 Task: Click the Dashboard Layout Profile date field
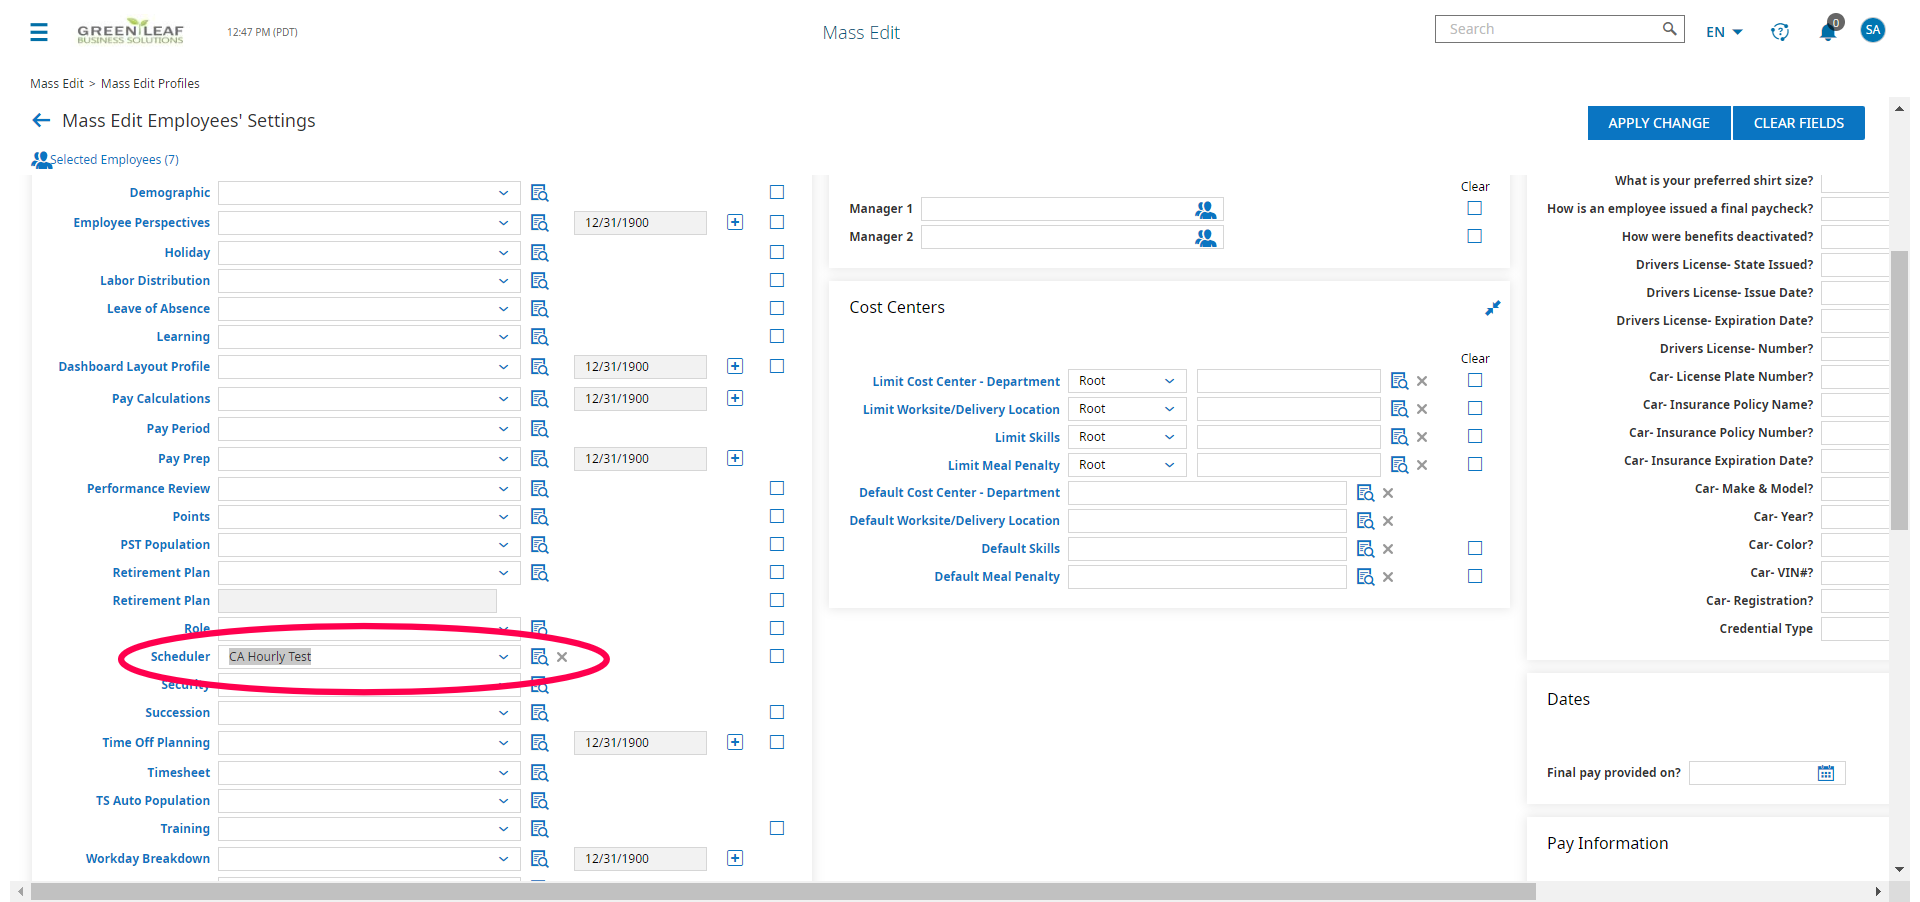pos(640,367)
